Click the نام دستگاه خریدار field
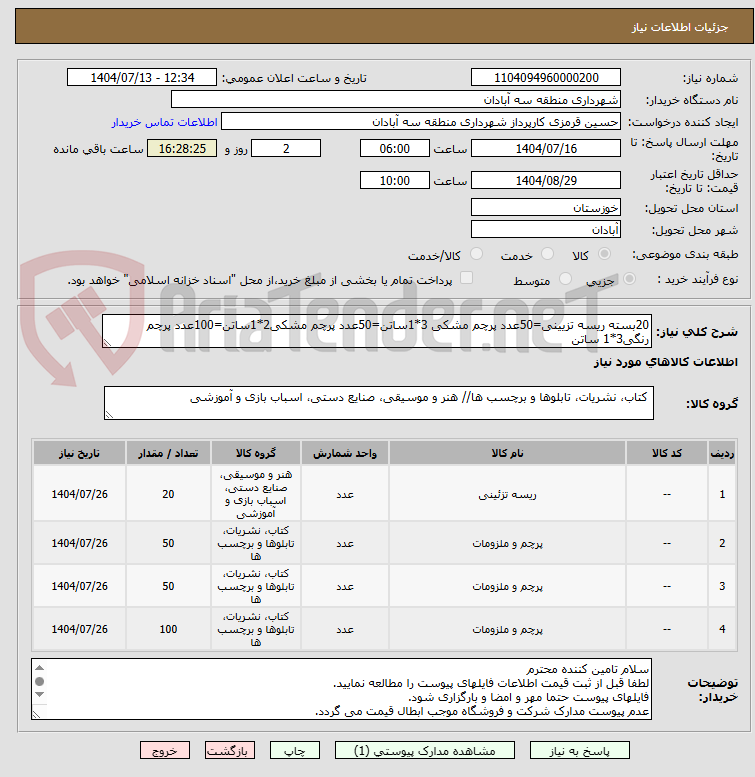Screen dimensions: 755x777 (395, 100)
